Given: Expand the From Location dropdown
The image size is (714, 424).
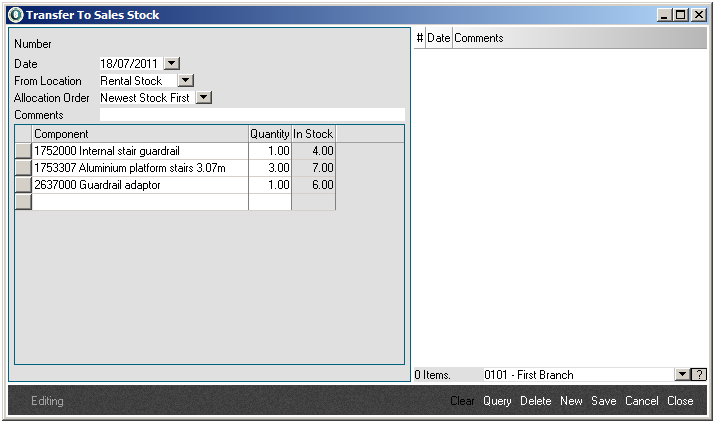Looking at the screenshot, I should [x=185, y=81].
